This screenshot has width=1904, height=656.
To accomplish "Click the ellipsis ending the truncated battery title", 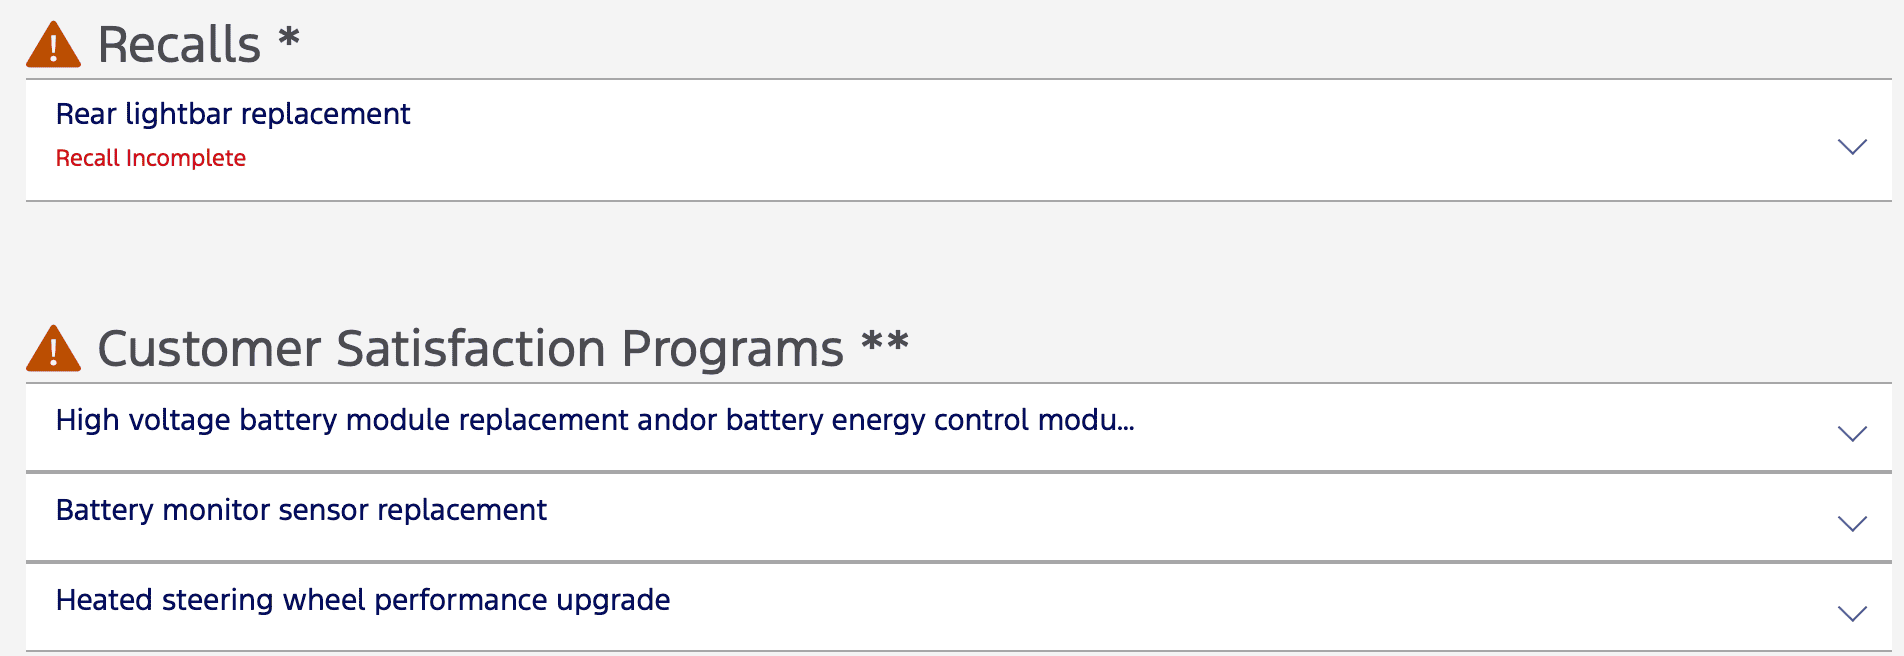I will [x=1124, y=424].
